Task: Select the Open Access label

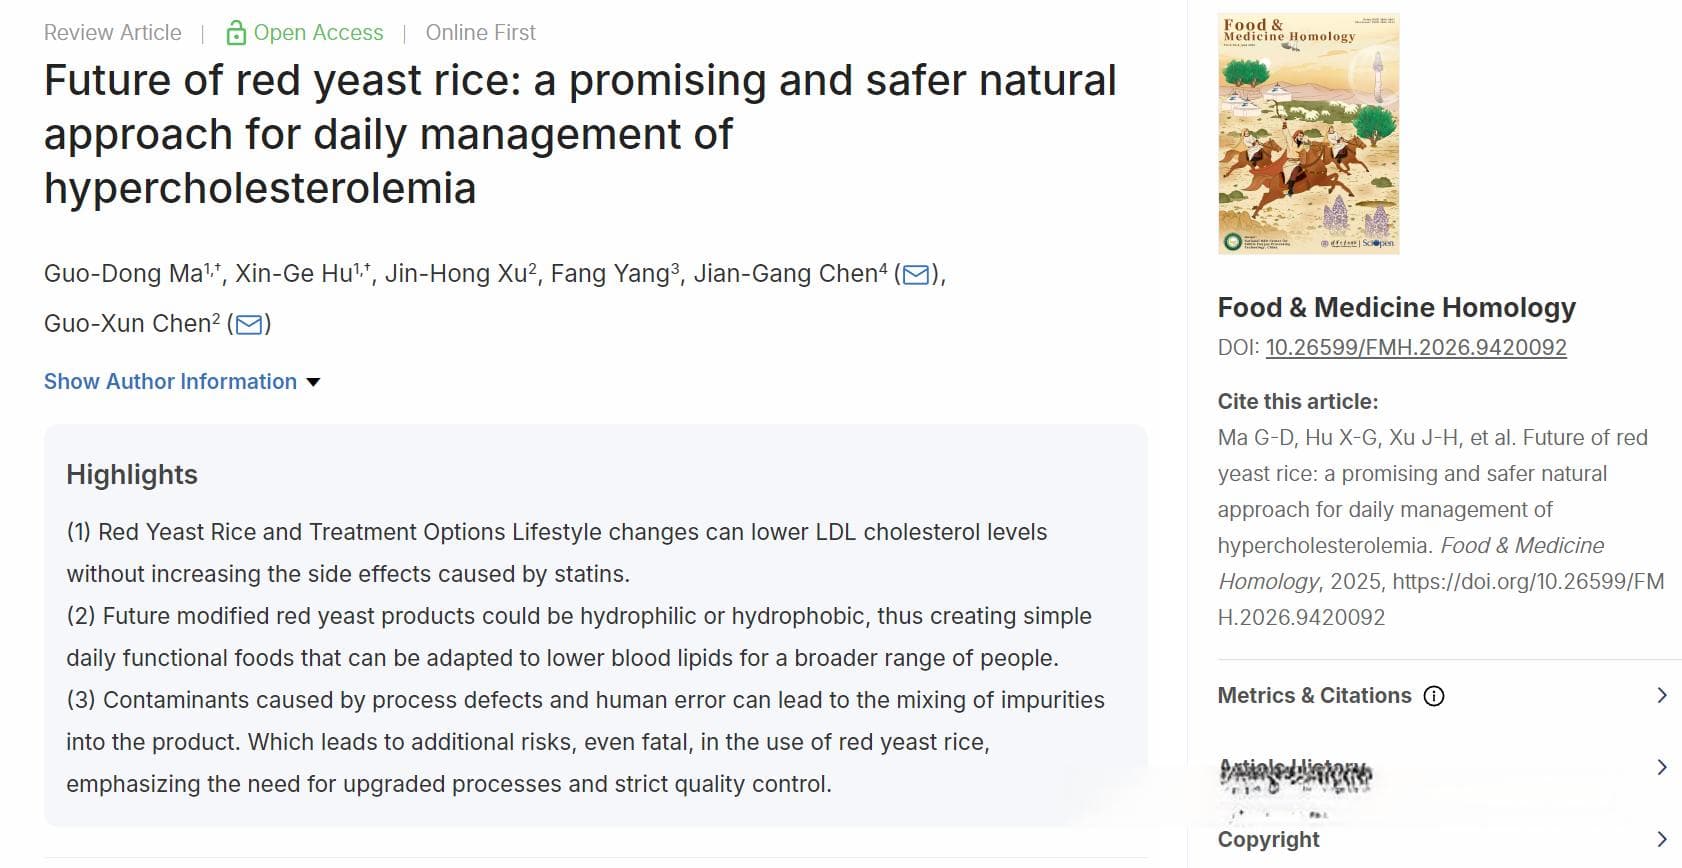Action: click(x=318, y=32)
